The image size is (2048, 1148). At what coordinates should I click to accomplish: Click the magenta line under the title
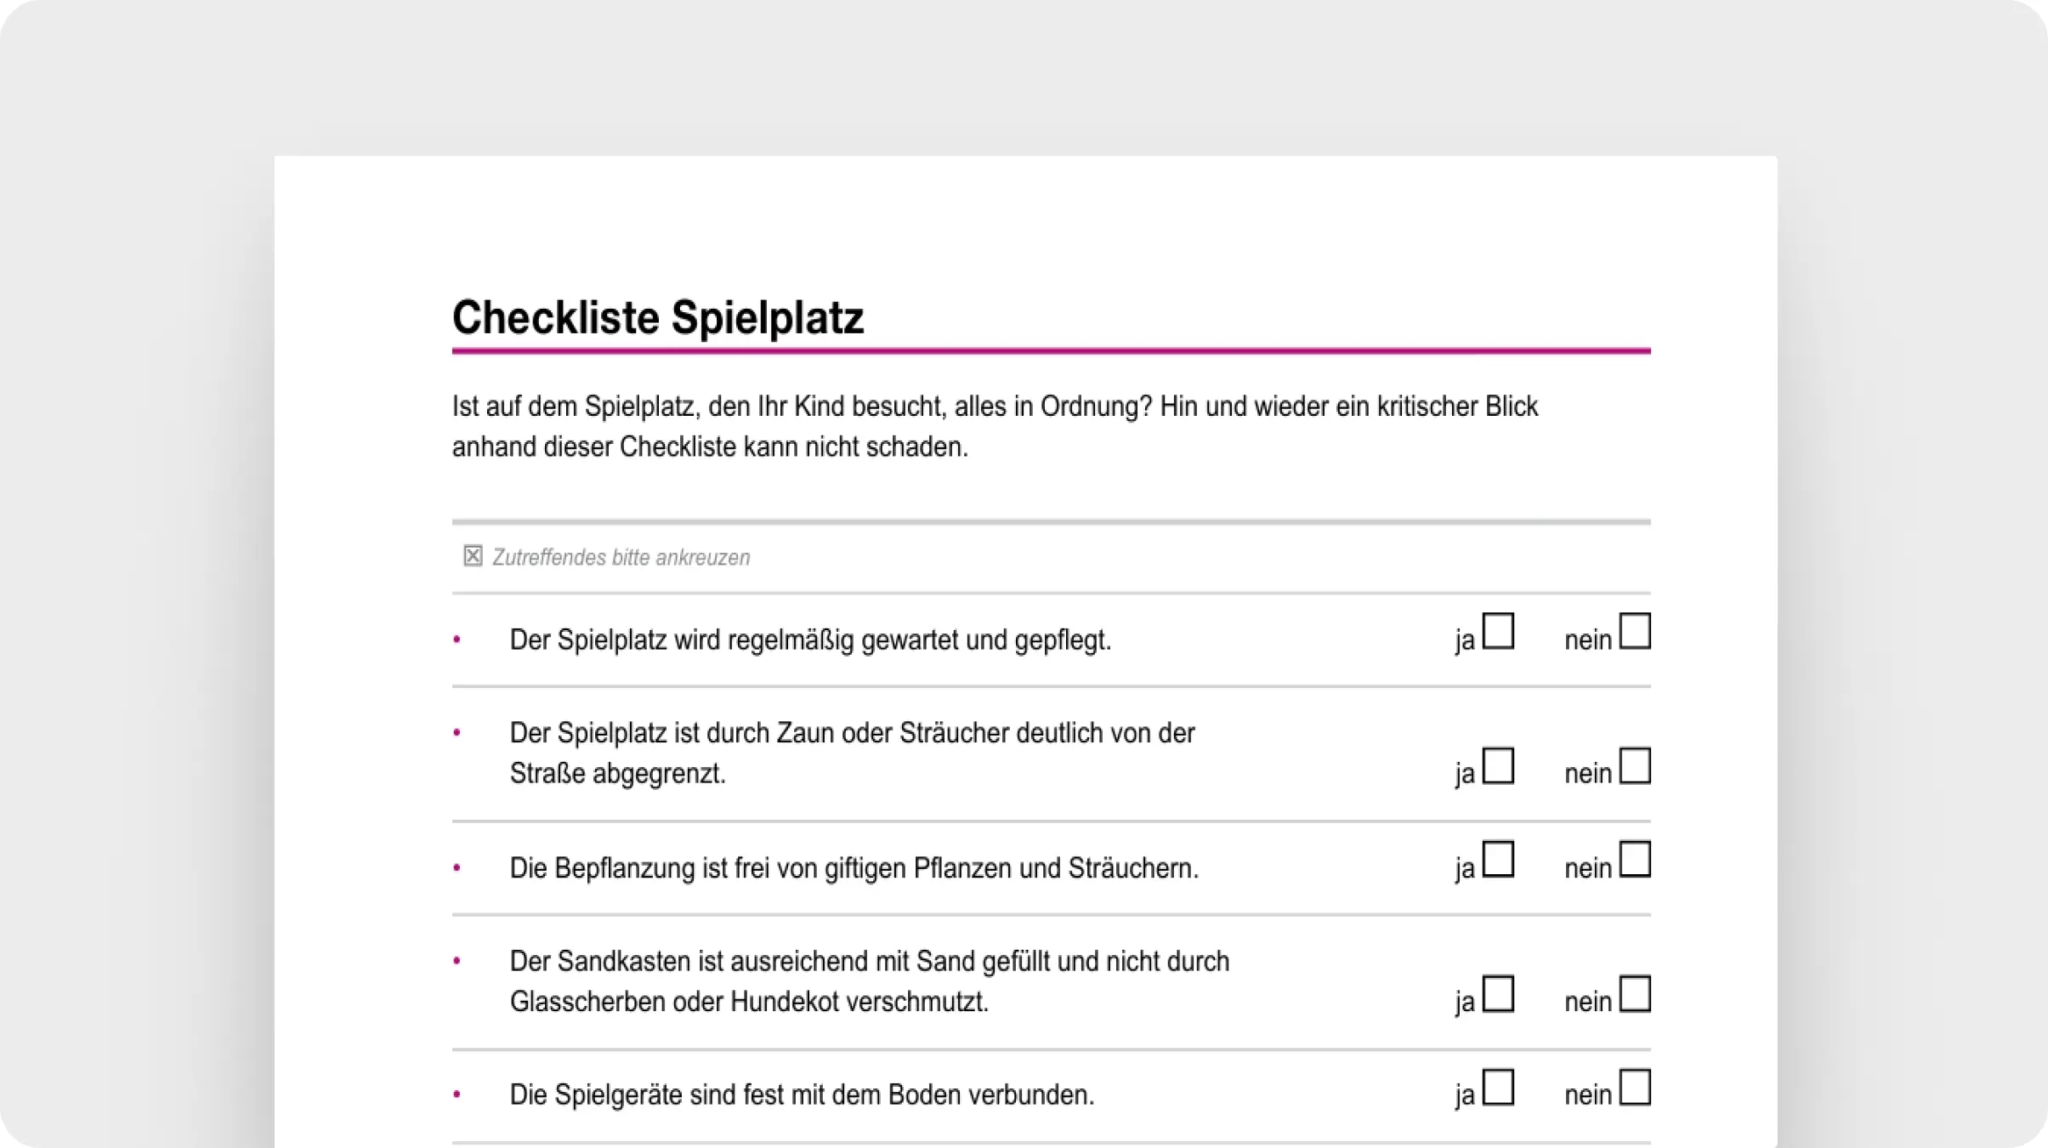click(x=1051, y=351)
